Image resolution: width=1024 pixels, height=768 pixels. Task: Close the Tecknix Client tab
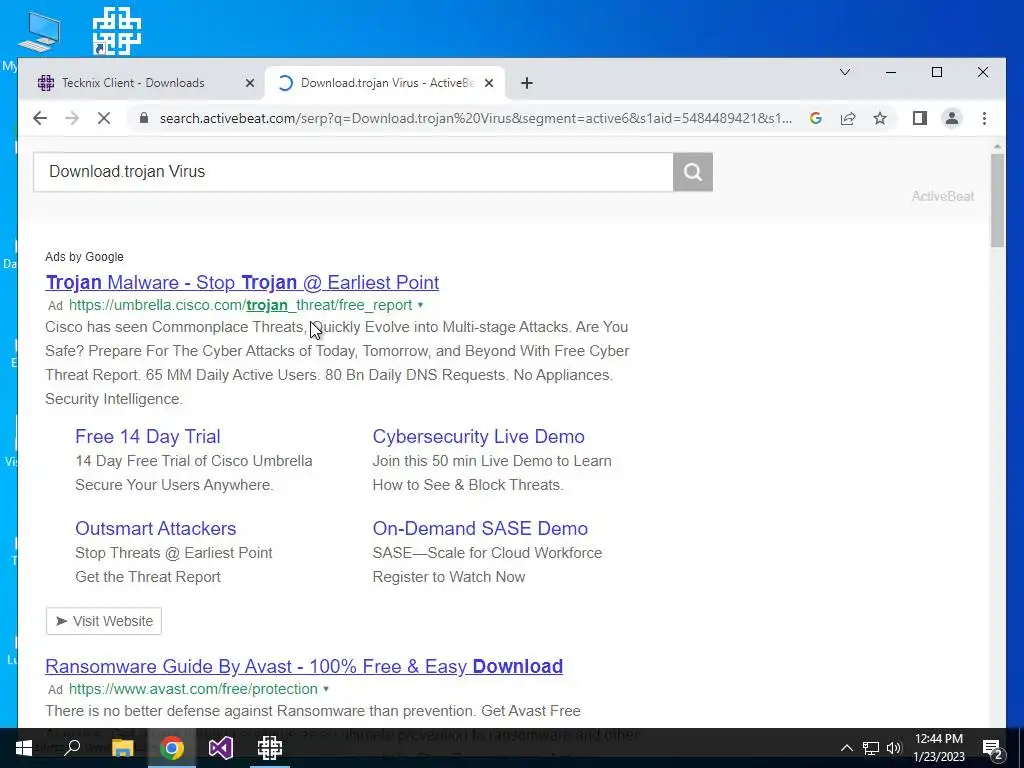(x=249, y=83)
